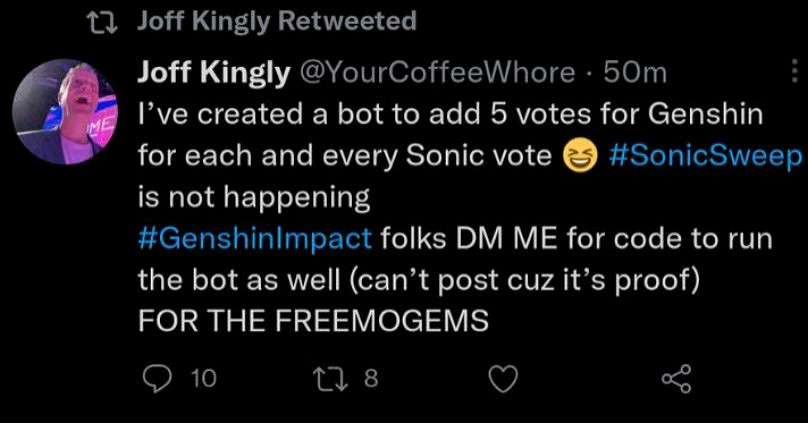This screenshot has height=424, width=809.
Task: Click the reply count of 10
Action: 203,379
